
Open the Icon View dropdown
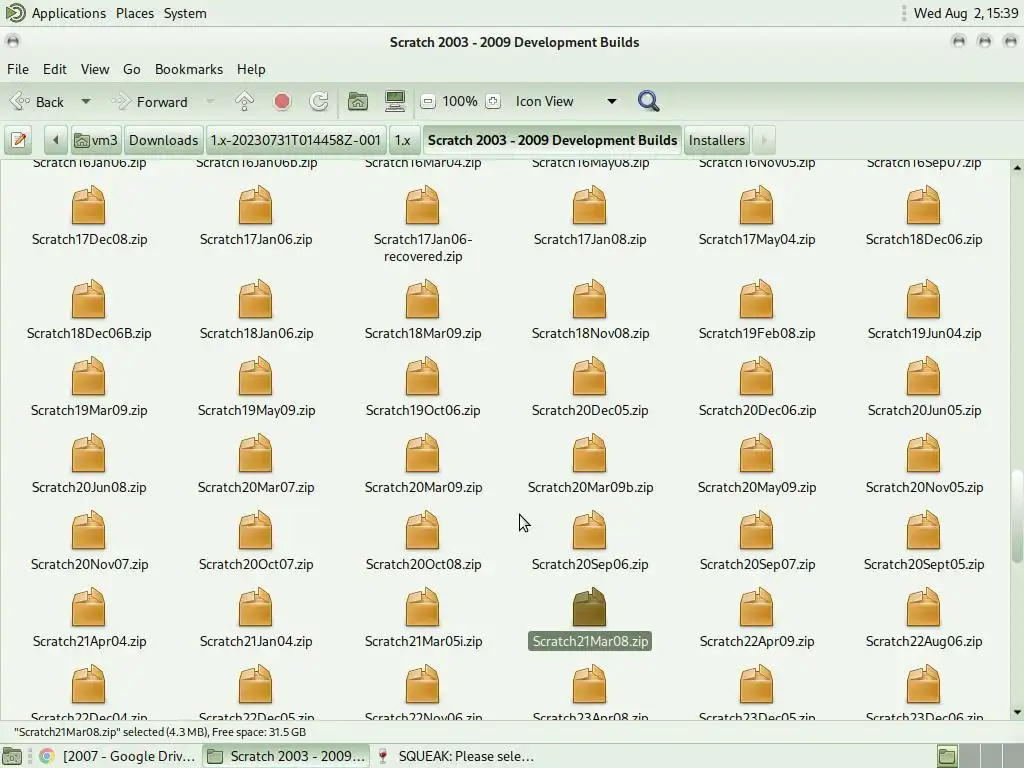point(566,101)
